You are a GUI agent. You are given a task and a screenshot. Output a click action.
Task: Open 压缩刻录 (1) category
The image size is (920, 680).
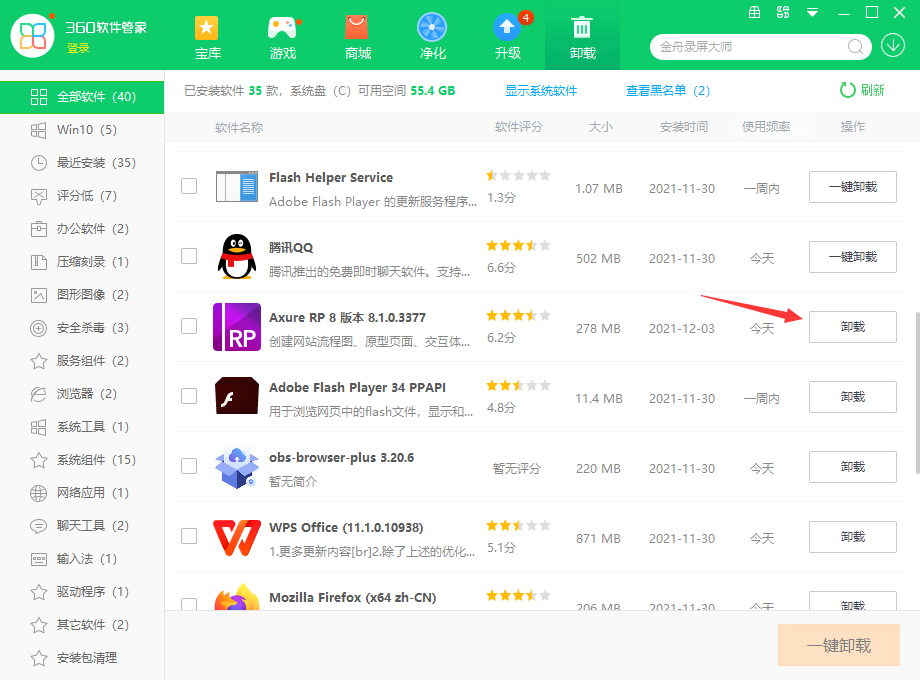pyautogui.click(x=82, y=262)
